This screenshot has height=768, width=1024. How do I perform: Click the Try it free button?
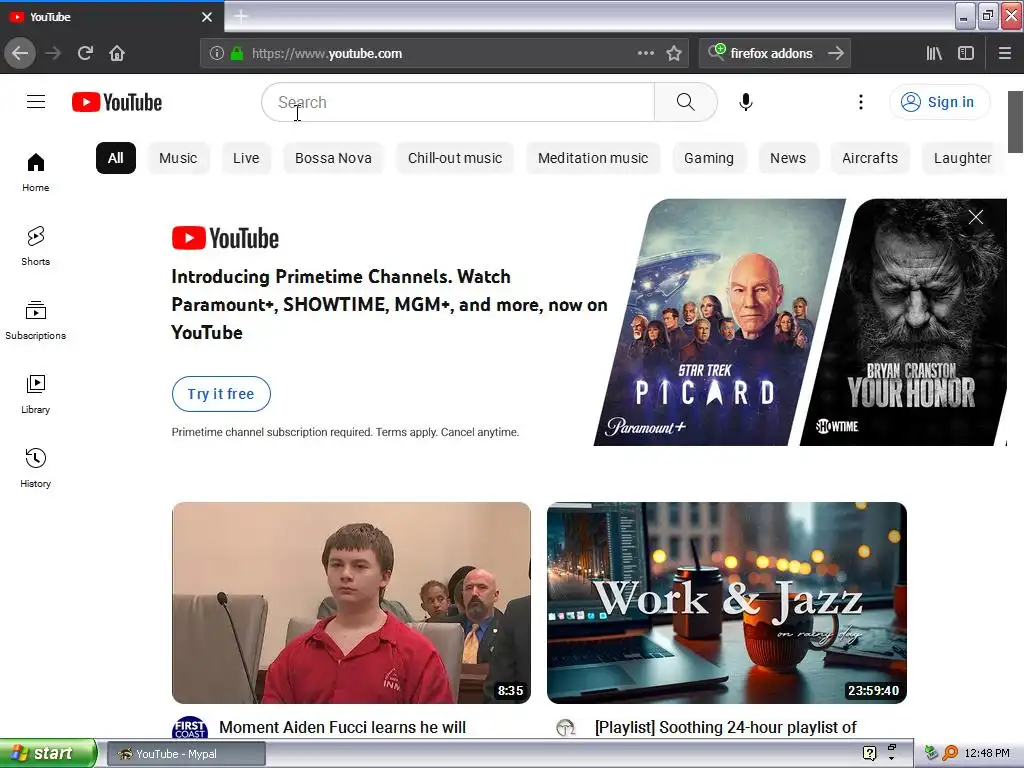click(221, 394)
